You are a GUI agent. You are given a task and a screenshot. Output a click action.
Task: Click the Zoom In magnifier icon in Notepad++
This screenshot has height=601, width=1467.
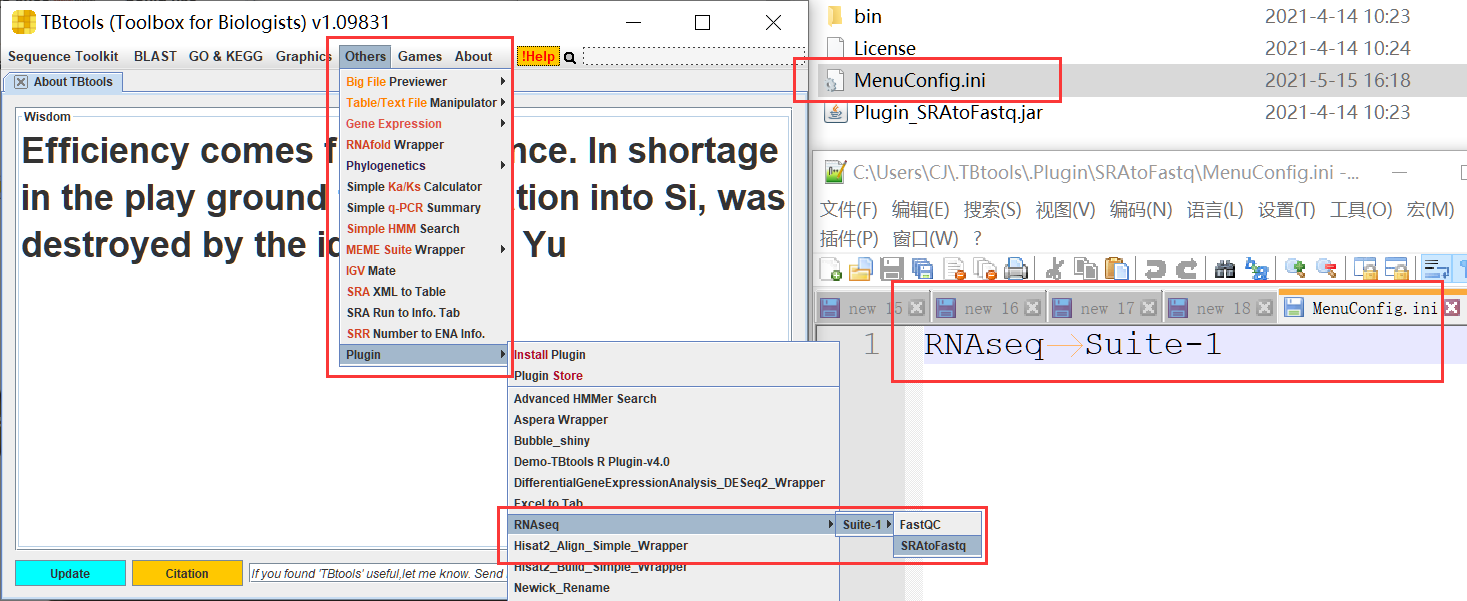1295,268
